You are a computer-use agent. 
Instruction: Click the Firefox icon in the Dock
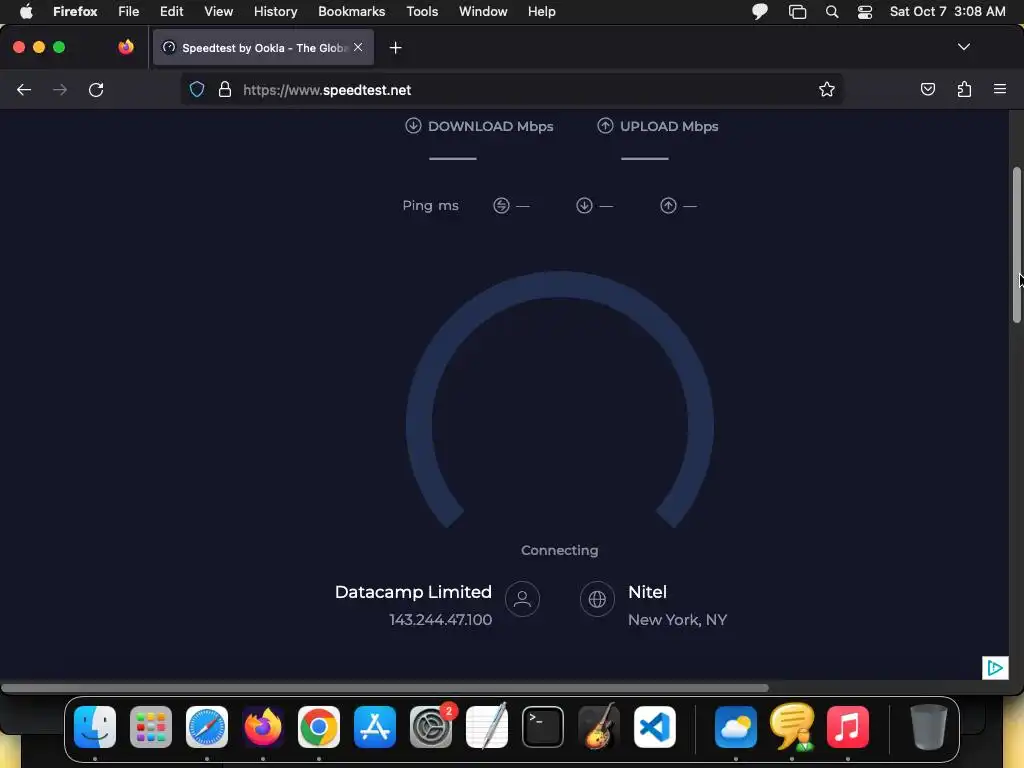[263, 727]
